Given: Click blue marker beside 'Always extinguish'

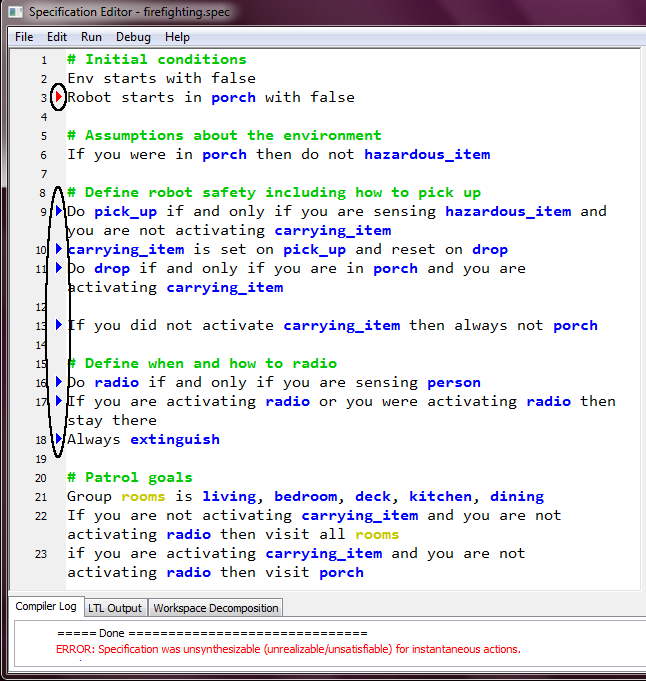Looking at the screenshot, I should pyautogui.click(x=59, y=439).
